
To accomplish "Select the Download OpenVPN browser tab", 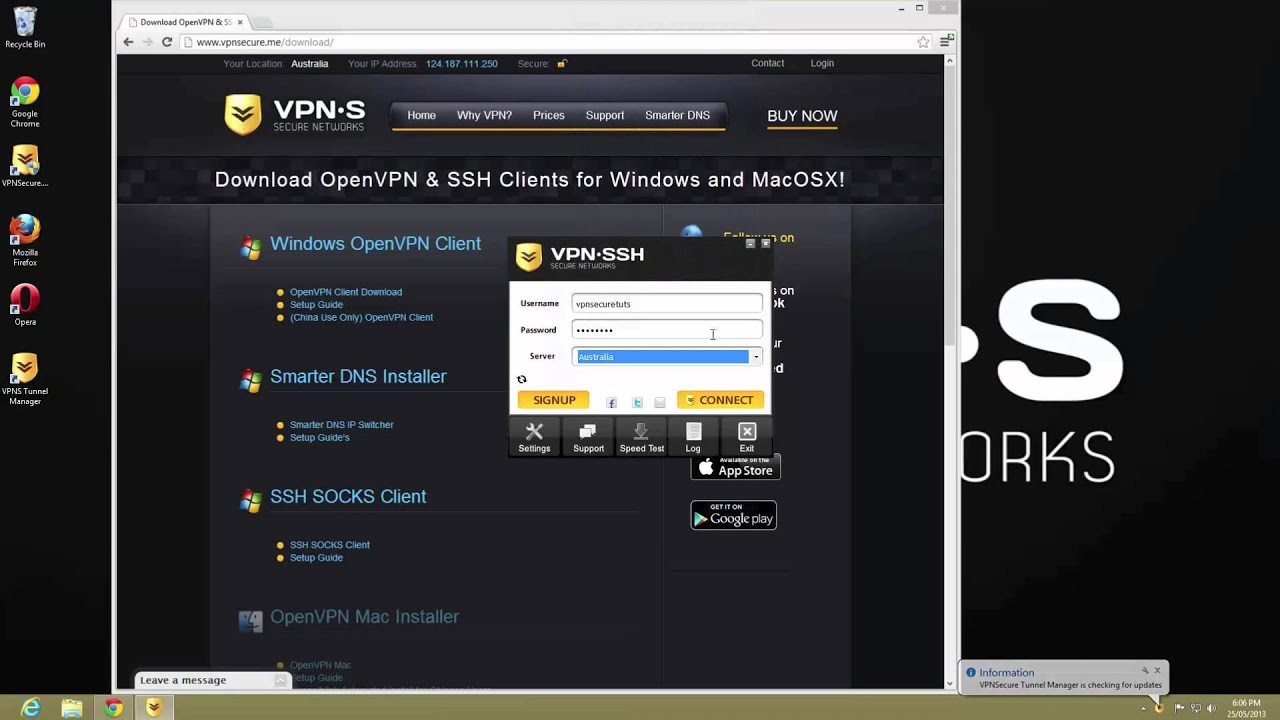I will click(186, 22).
